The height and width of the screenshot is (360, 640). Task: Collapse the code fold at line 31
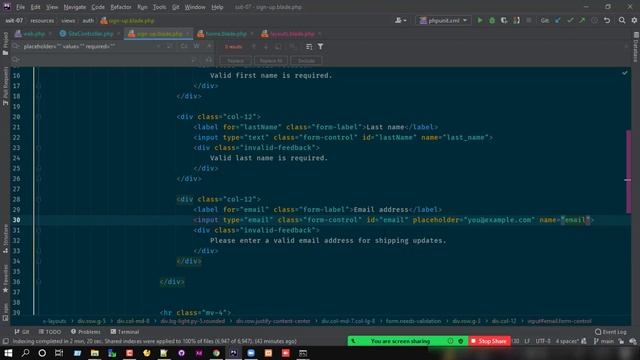[x=39, y=230]
